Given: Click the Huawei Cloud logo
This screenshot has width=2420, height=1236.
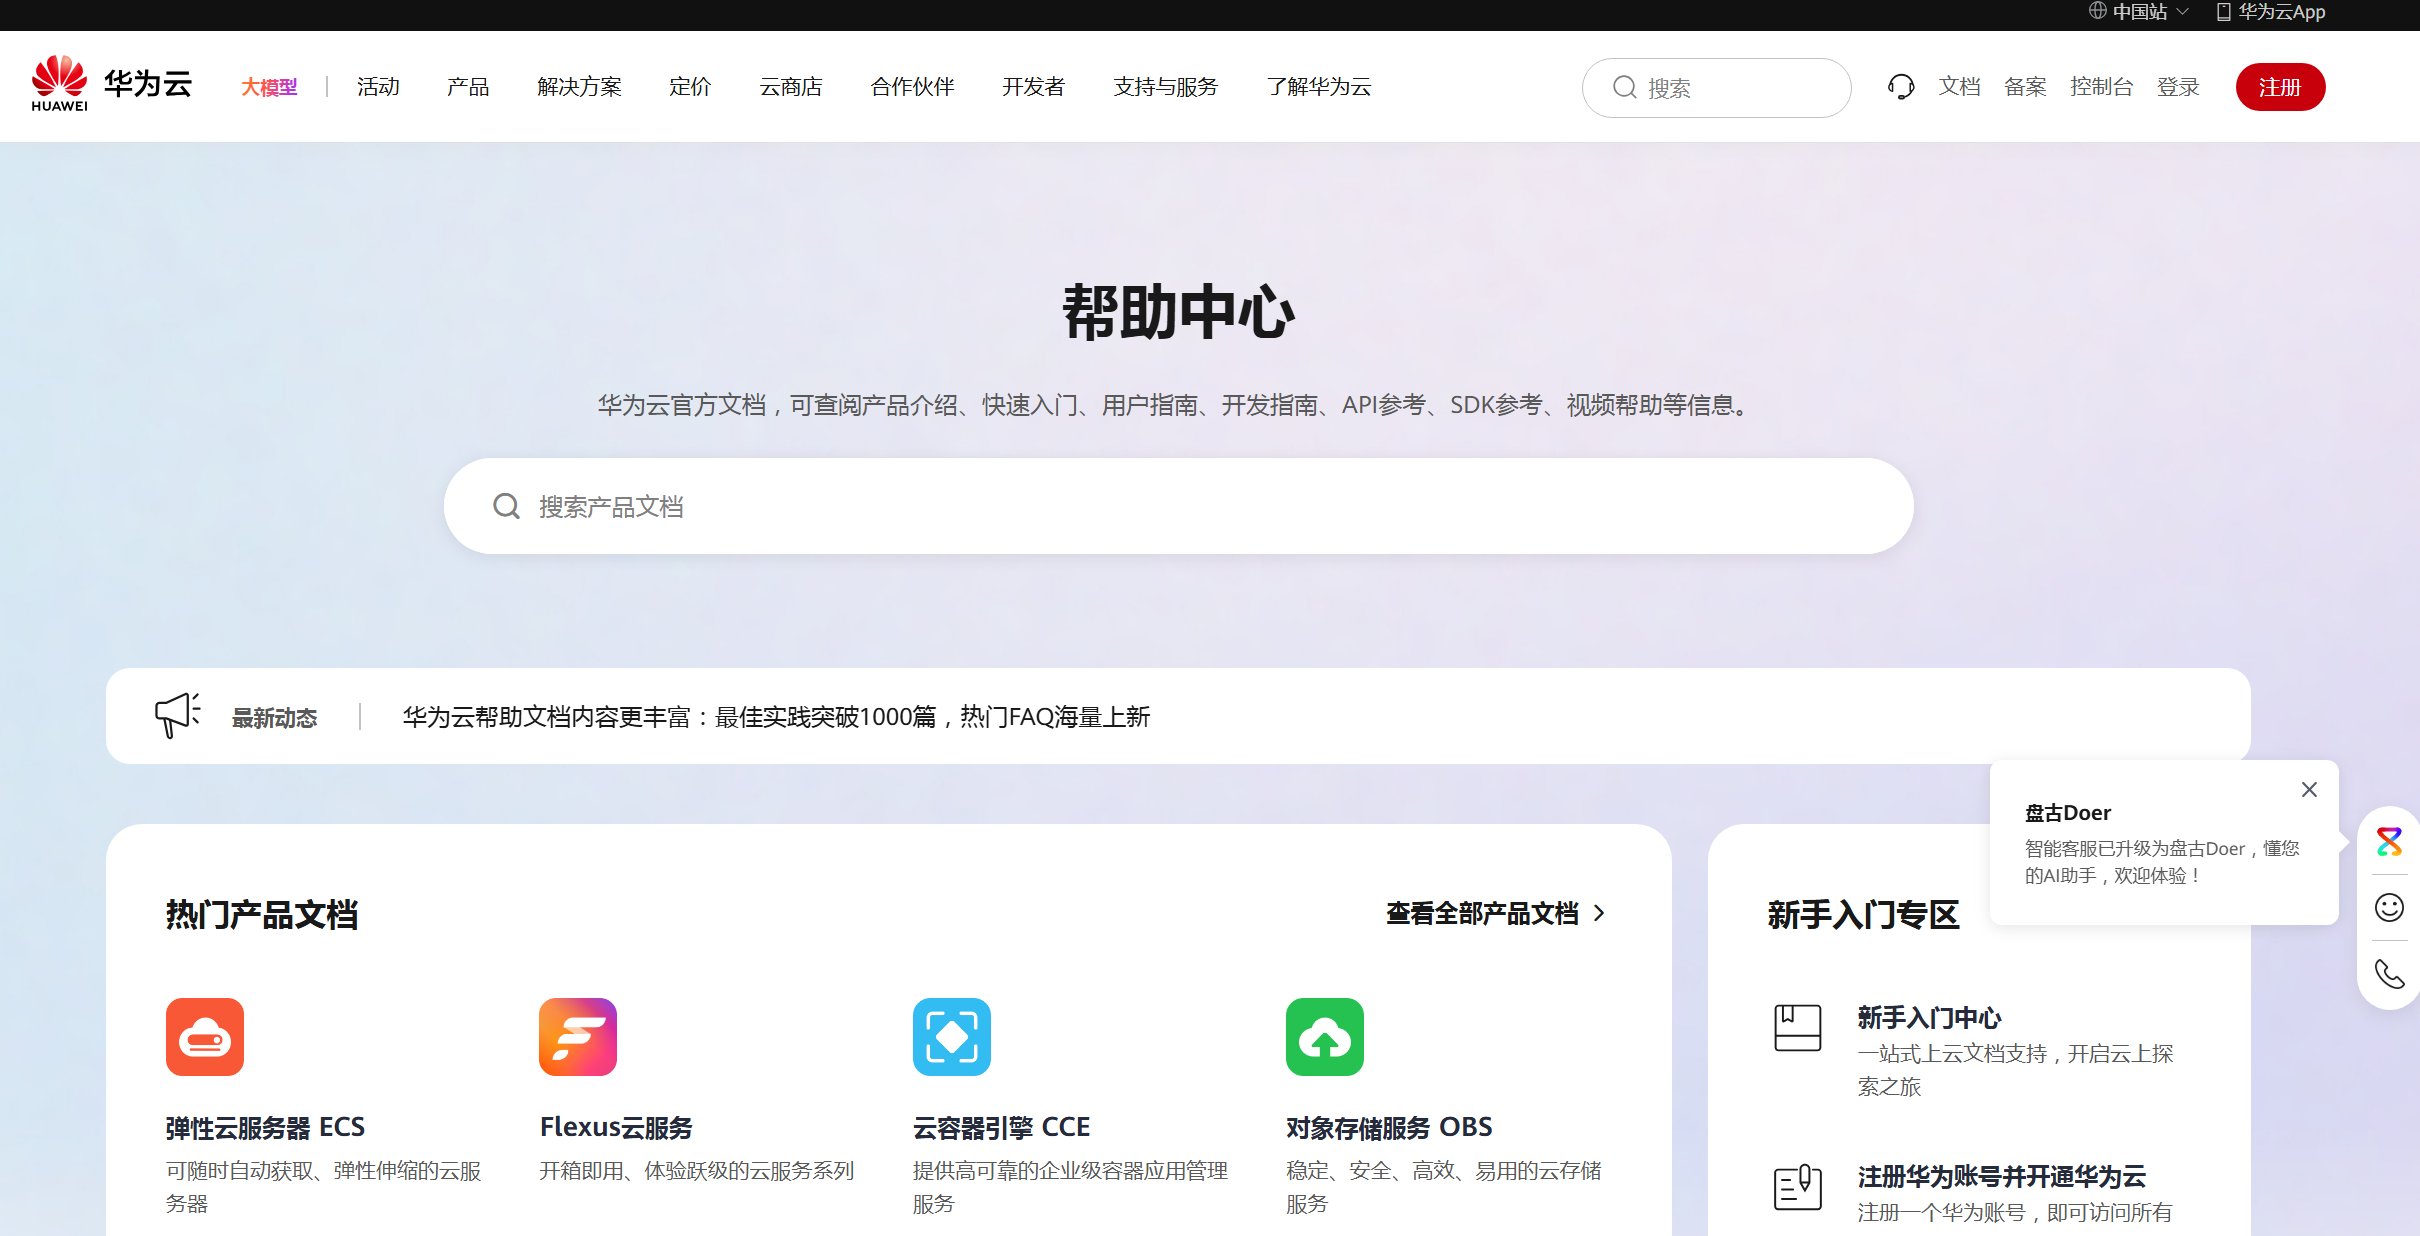Looking at the screenshot, I should tap(110, 84).
